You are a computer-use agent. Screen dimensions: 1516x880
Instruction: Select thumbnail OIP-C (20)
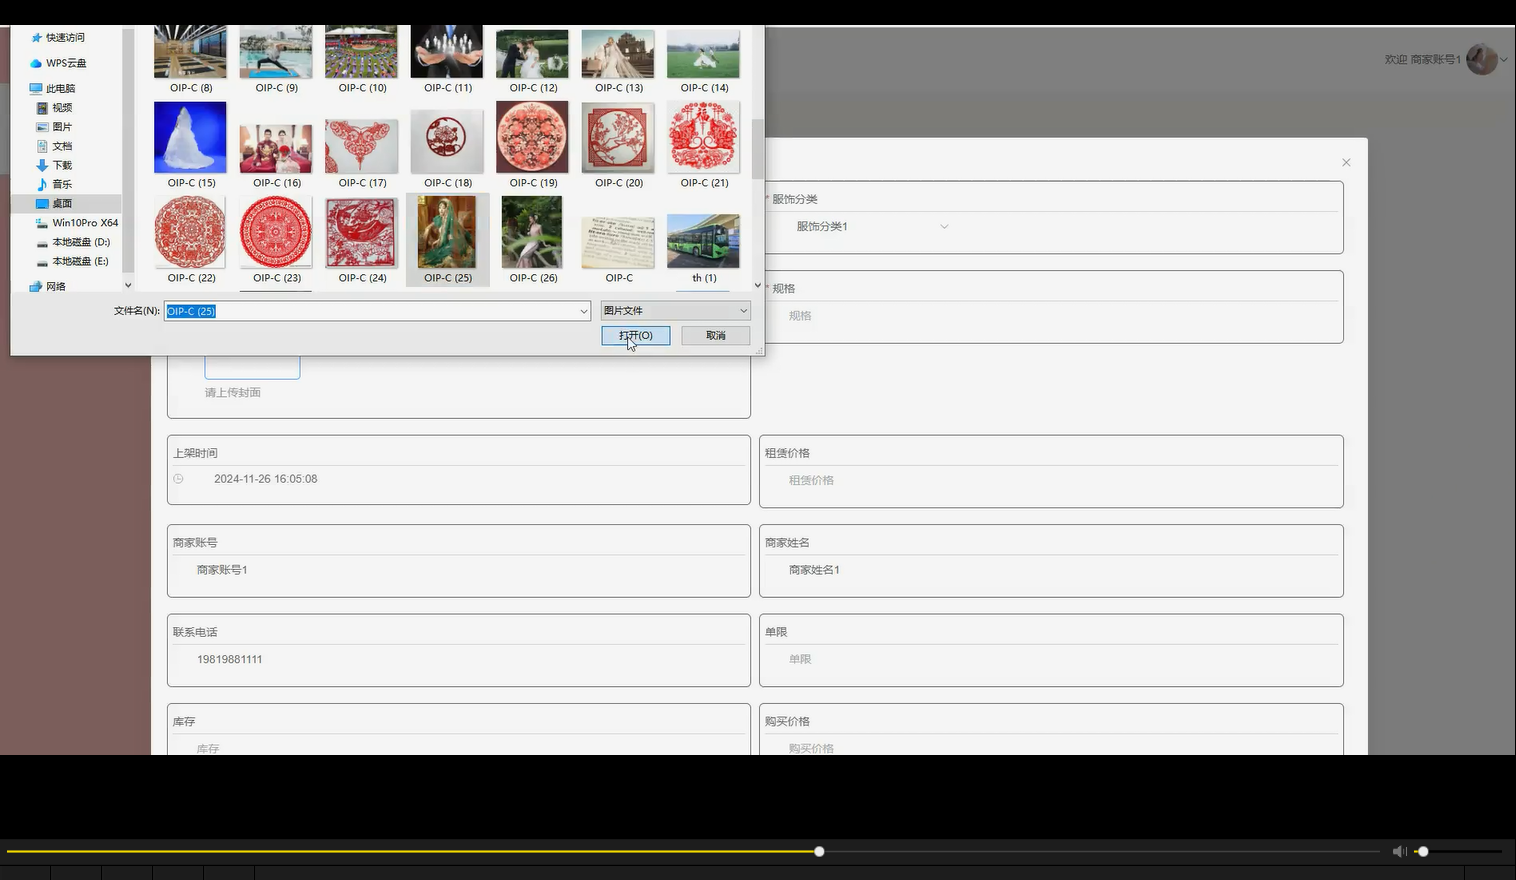pyautogui.click(x=618, y=145)
